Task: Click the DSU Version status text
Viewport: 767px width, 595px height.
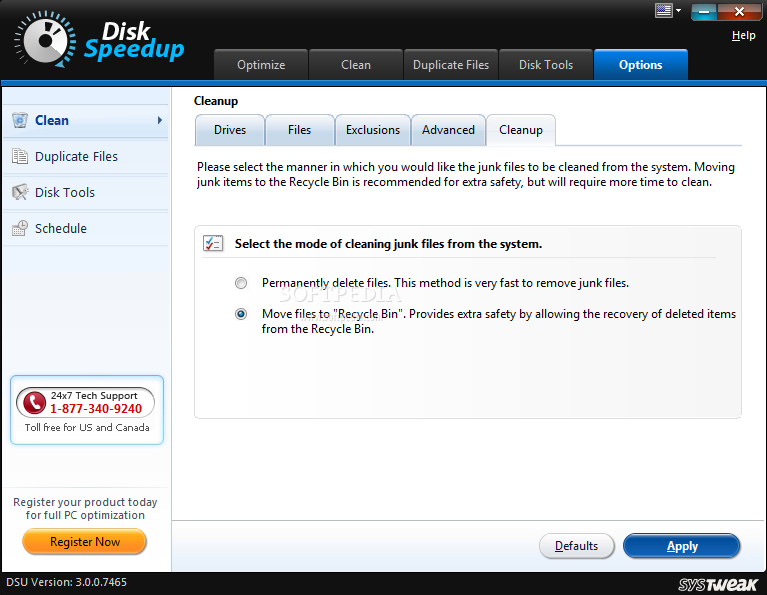Action: (x=67, y=582)
